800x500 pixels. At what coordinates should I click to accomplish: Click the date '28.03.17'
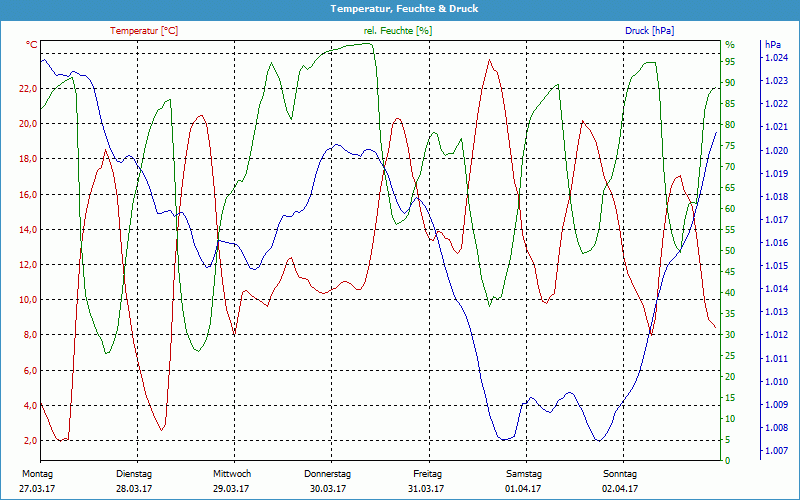point(134,489)
